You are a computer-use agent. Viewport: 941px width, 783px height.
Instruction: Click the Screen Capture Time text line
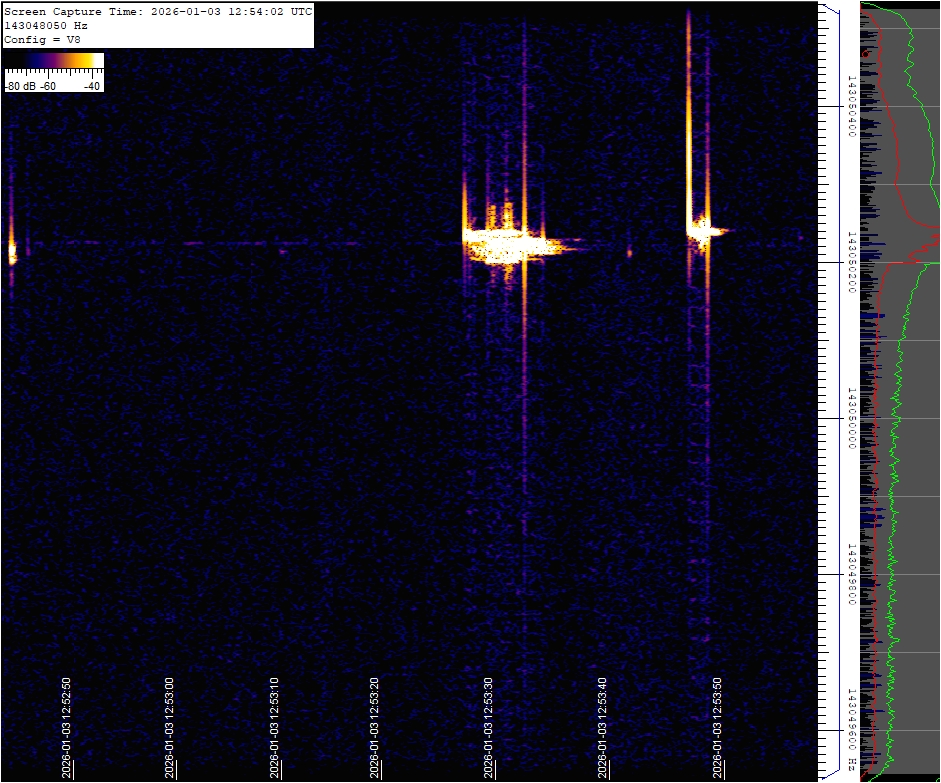click(x=158, y=12)
